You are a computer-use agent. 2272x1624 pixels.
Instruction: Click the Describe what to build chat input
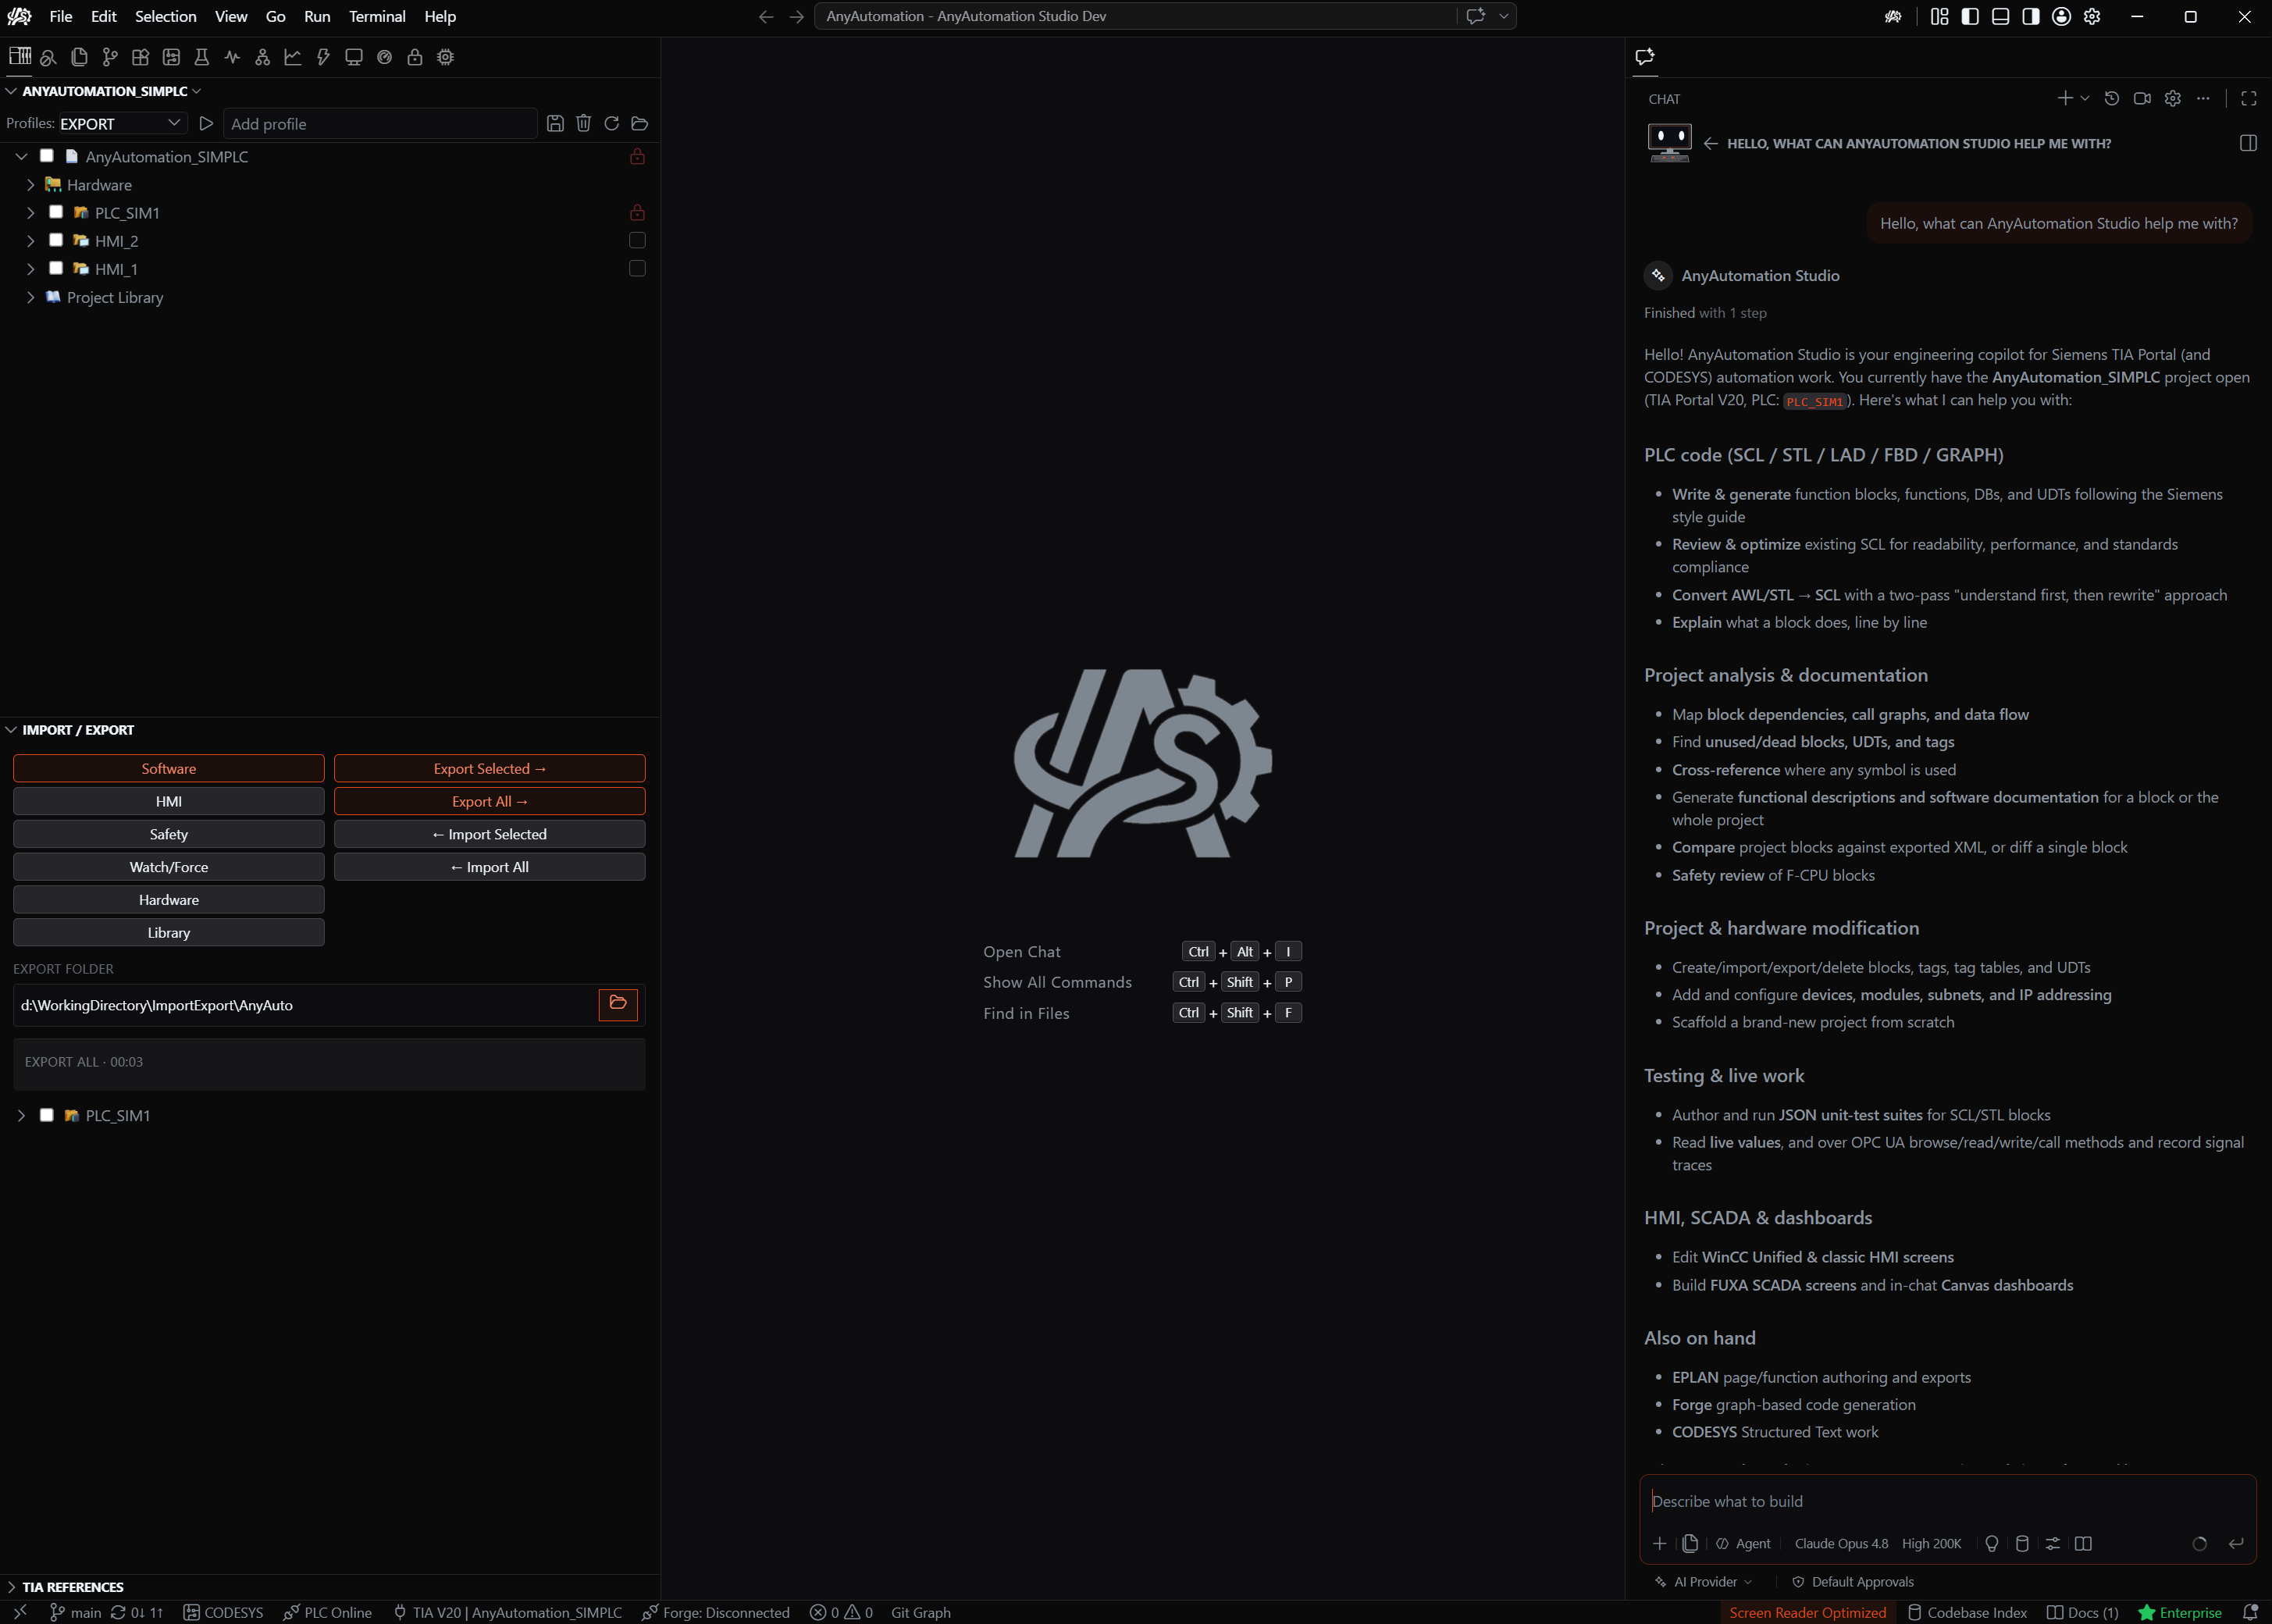[1946, 1501]
